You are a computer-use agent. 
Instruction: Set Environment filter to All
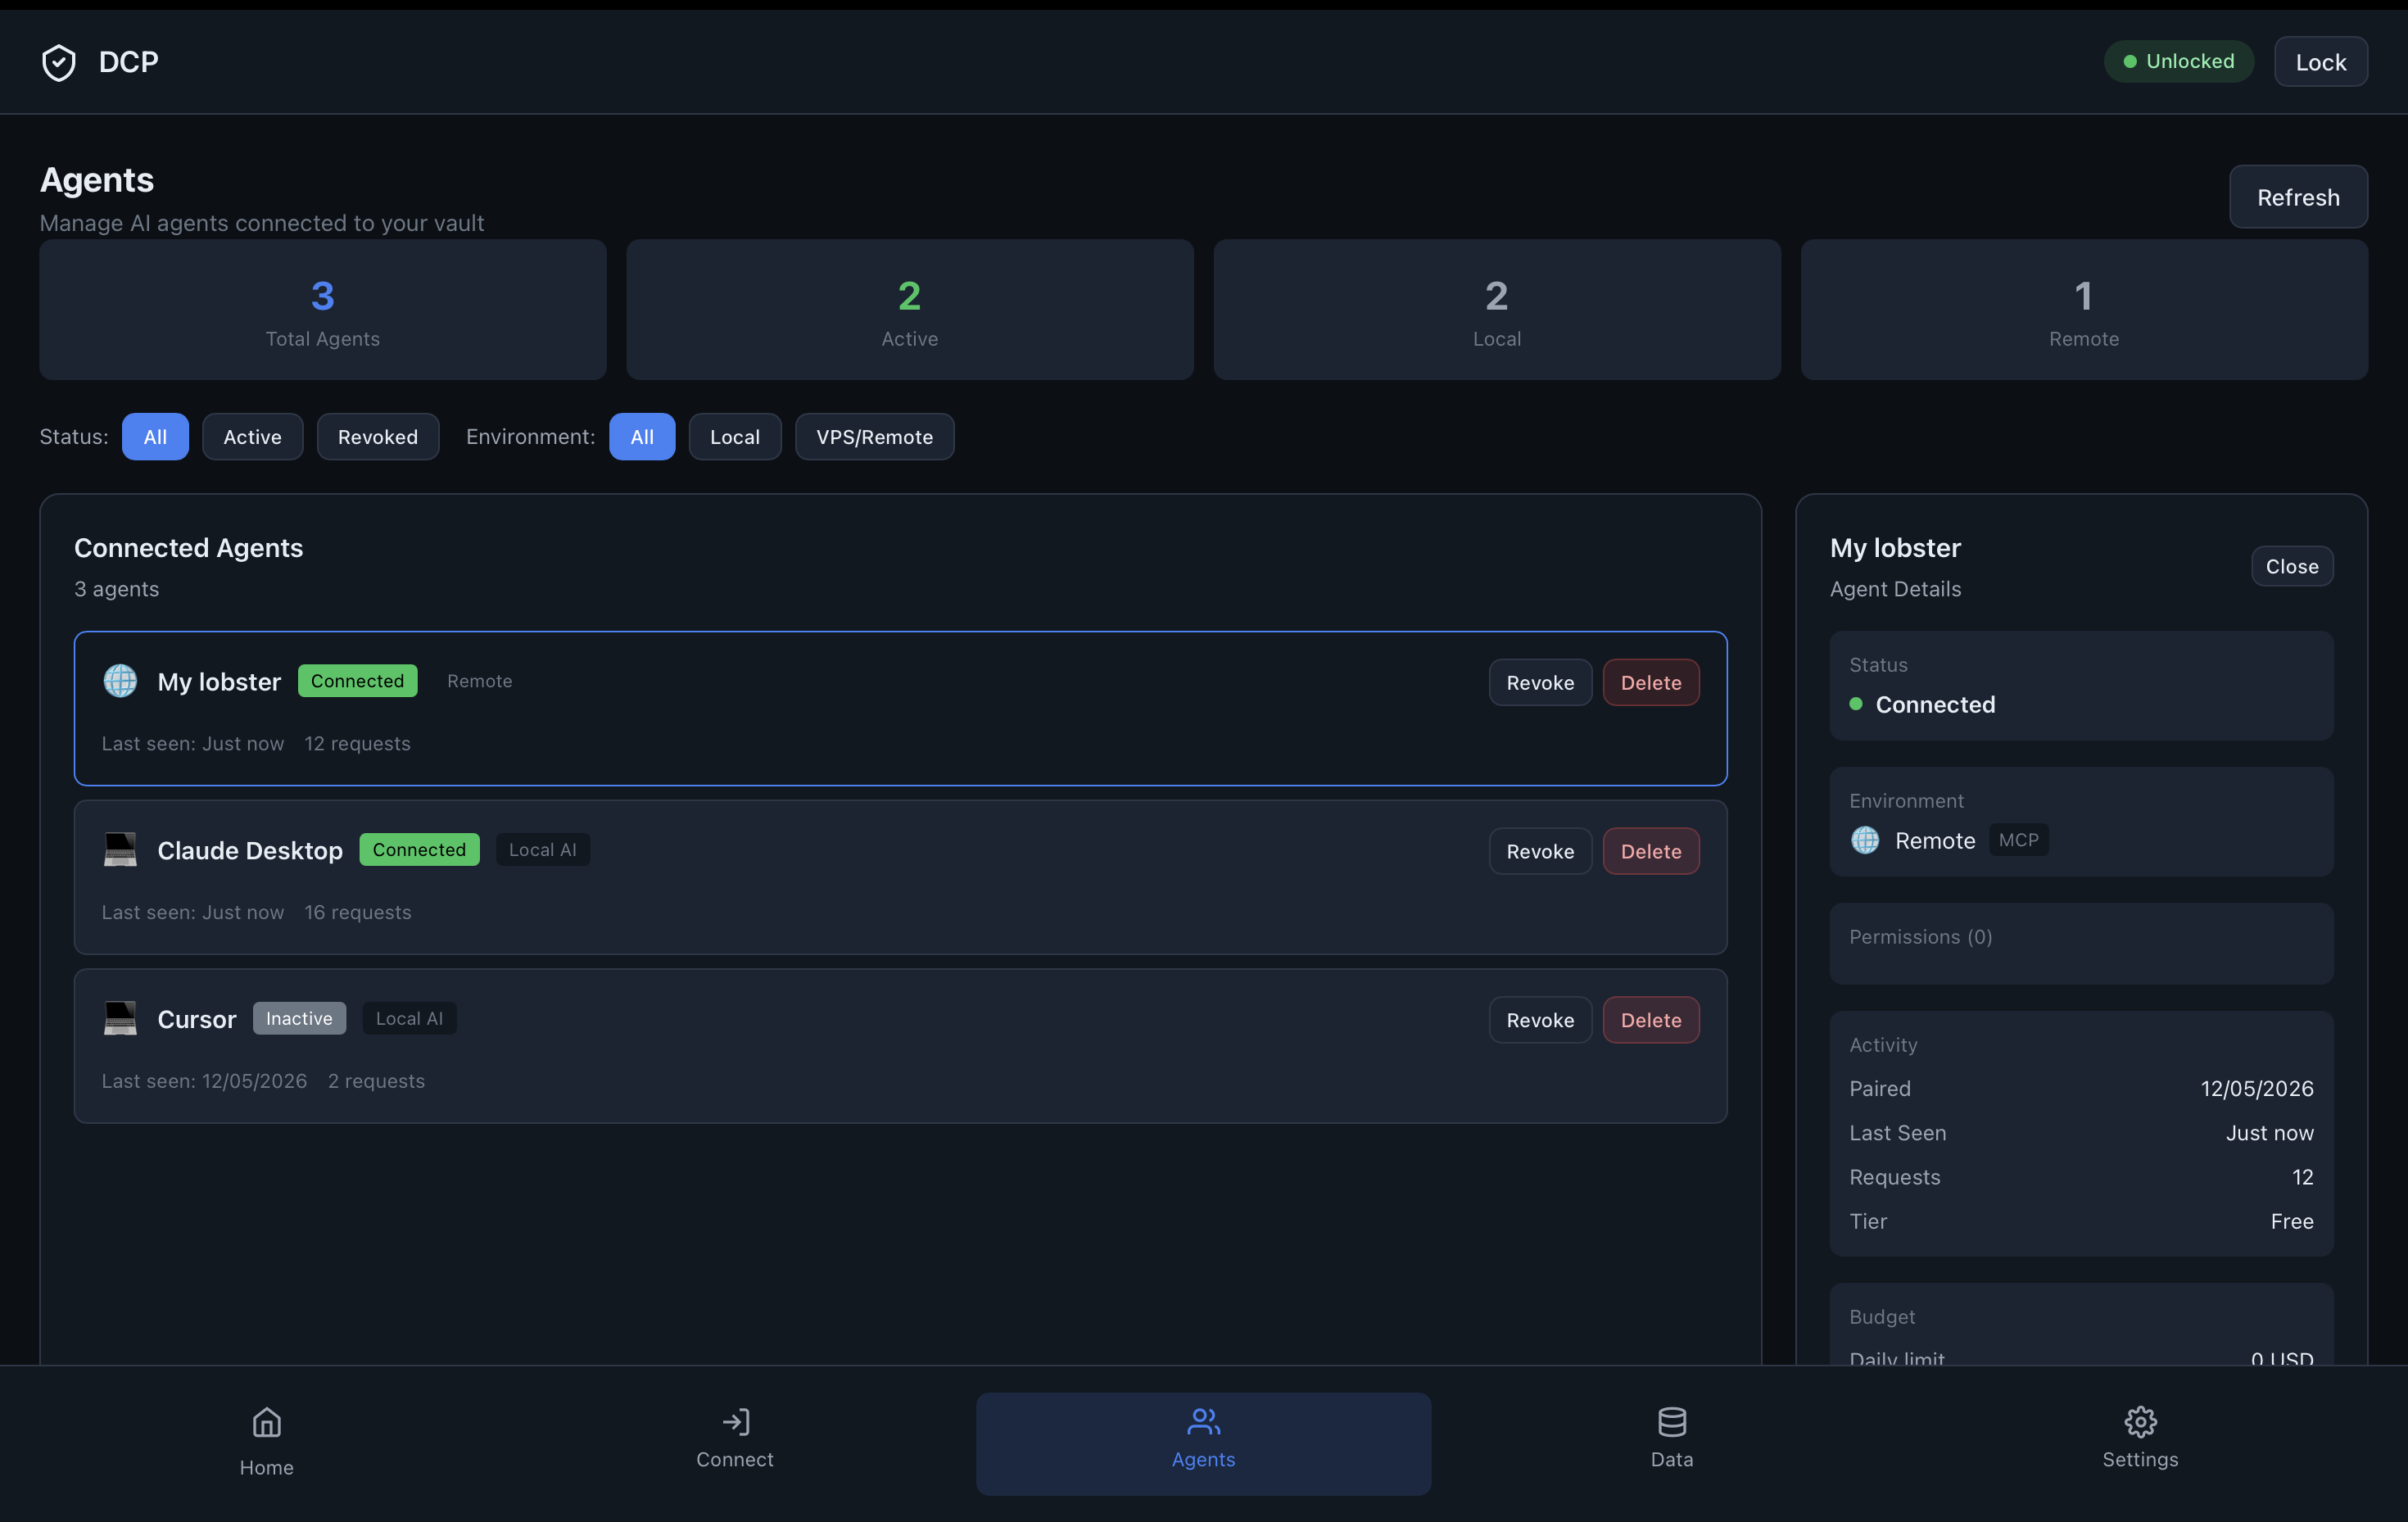(x=642, y=437)
